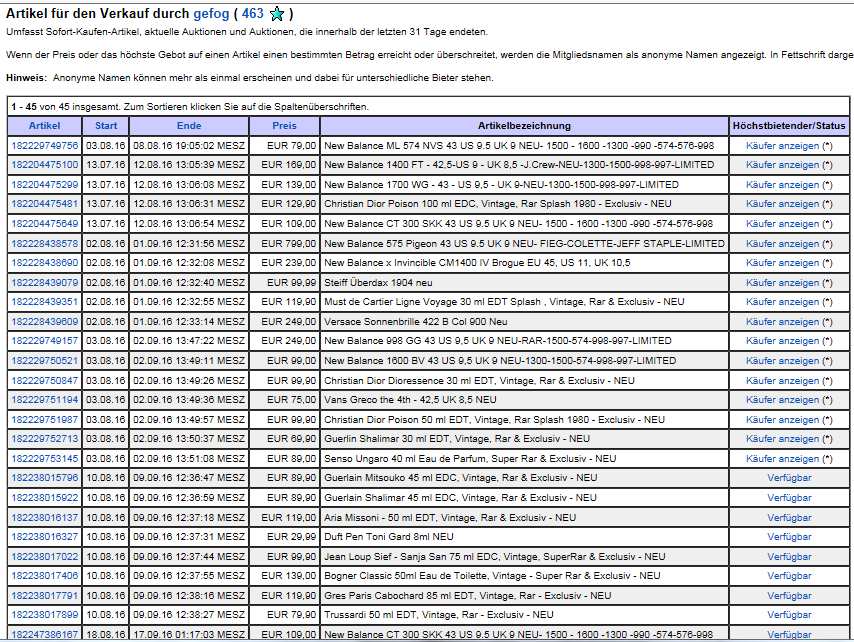Click Verfügbar status for Duft Pen Toni Gard
The width and height of the screenshot is (854, 642).
point(789,537)
